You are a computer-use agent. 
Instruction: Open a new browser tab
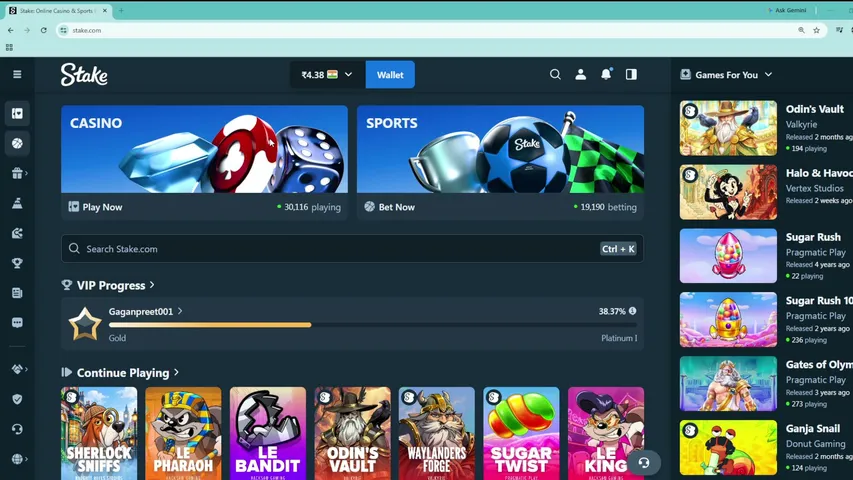[x=121, y=10]
